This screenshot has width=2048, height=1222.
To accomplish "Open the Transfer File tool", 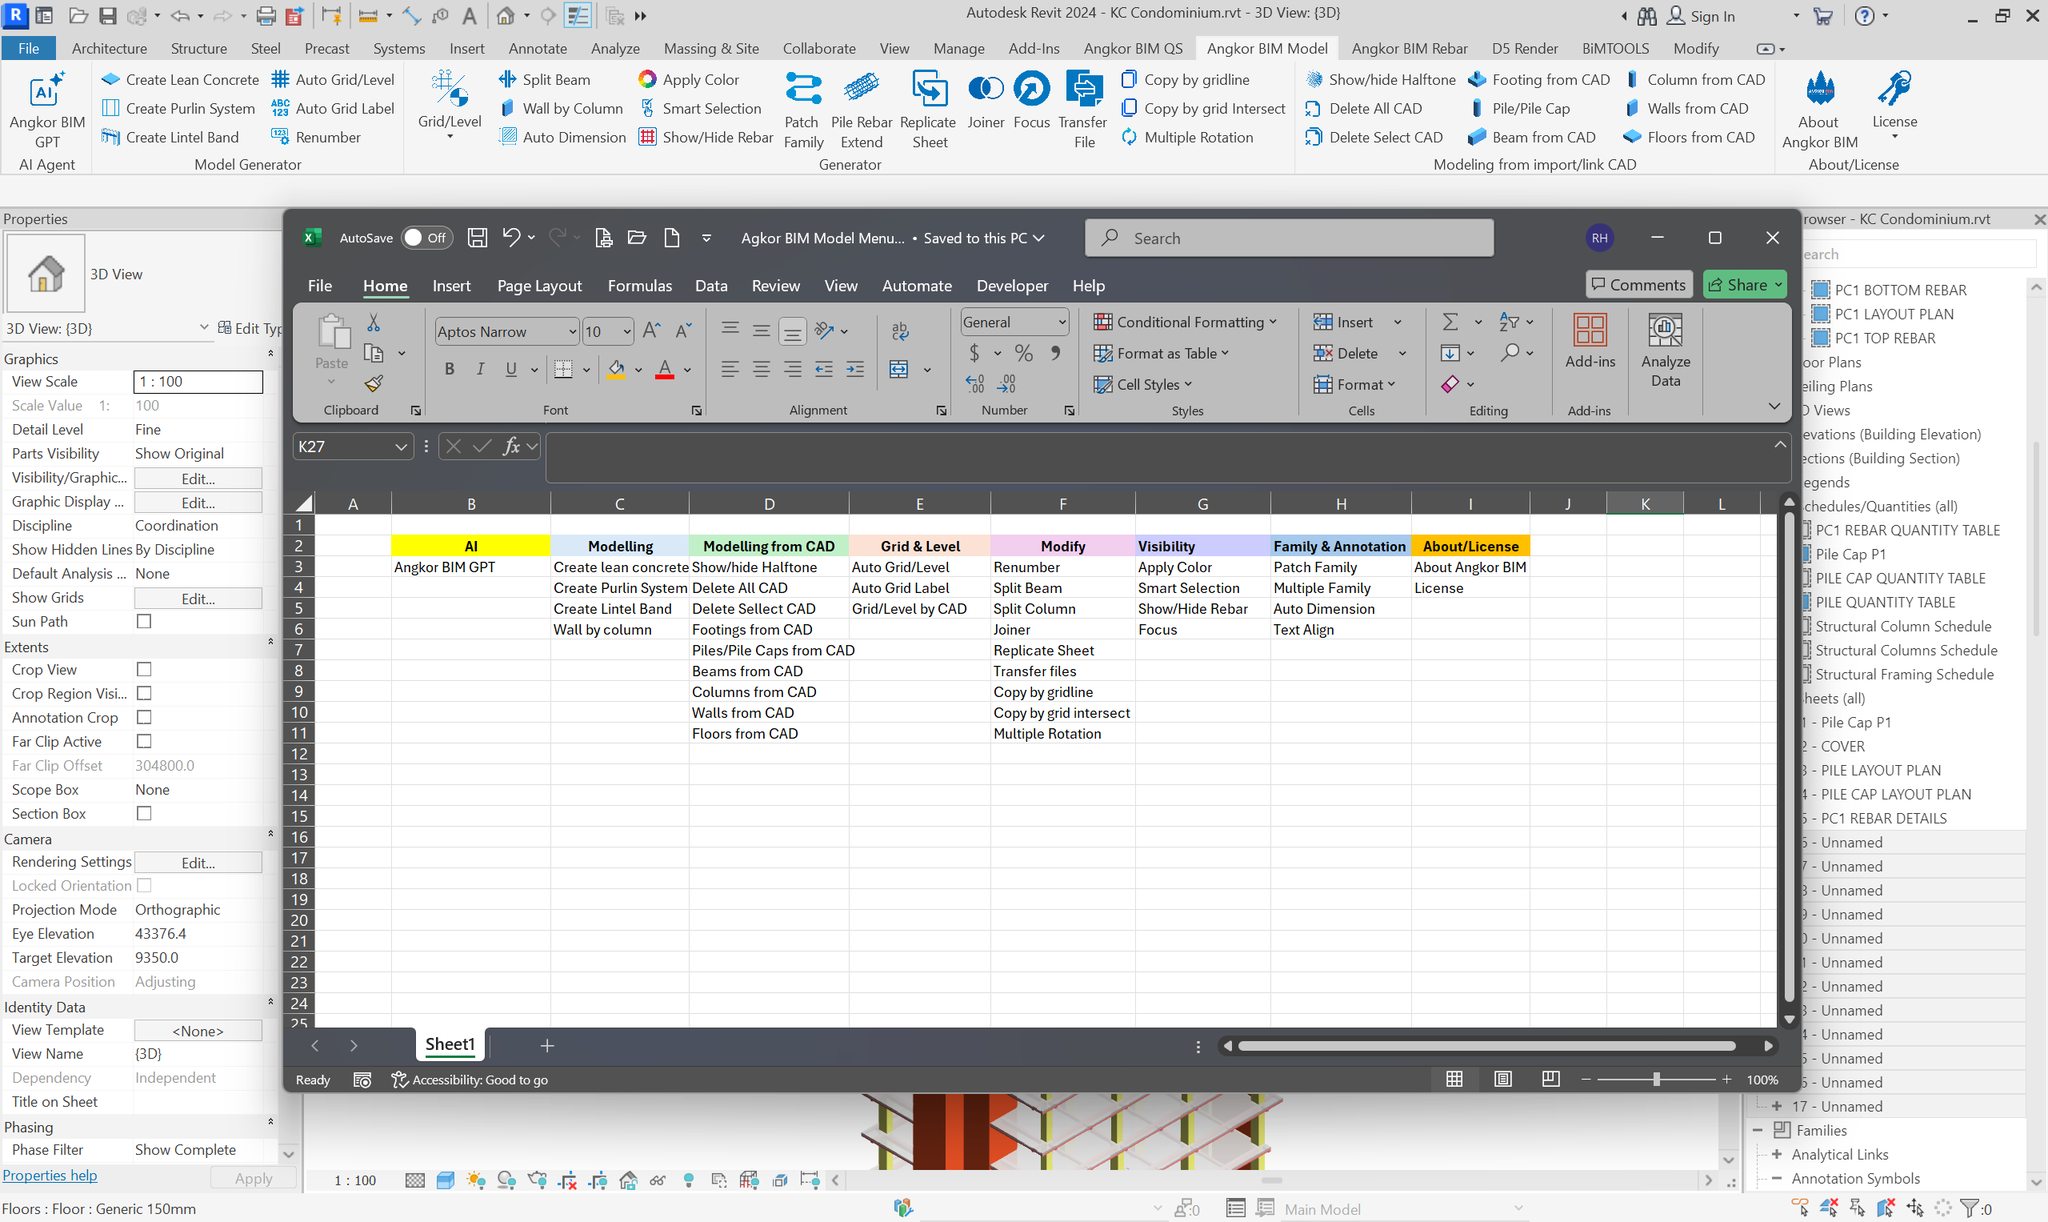I will (1084, 109).
